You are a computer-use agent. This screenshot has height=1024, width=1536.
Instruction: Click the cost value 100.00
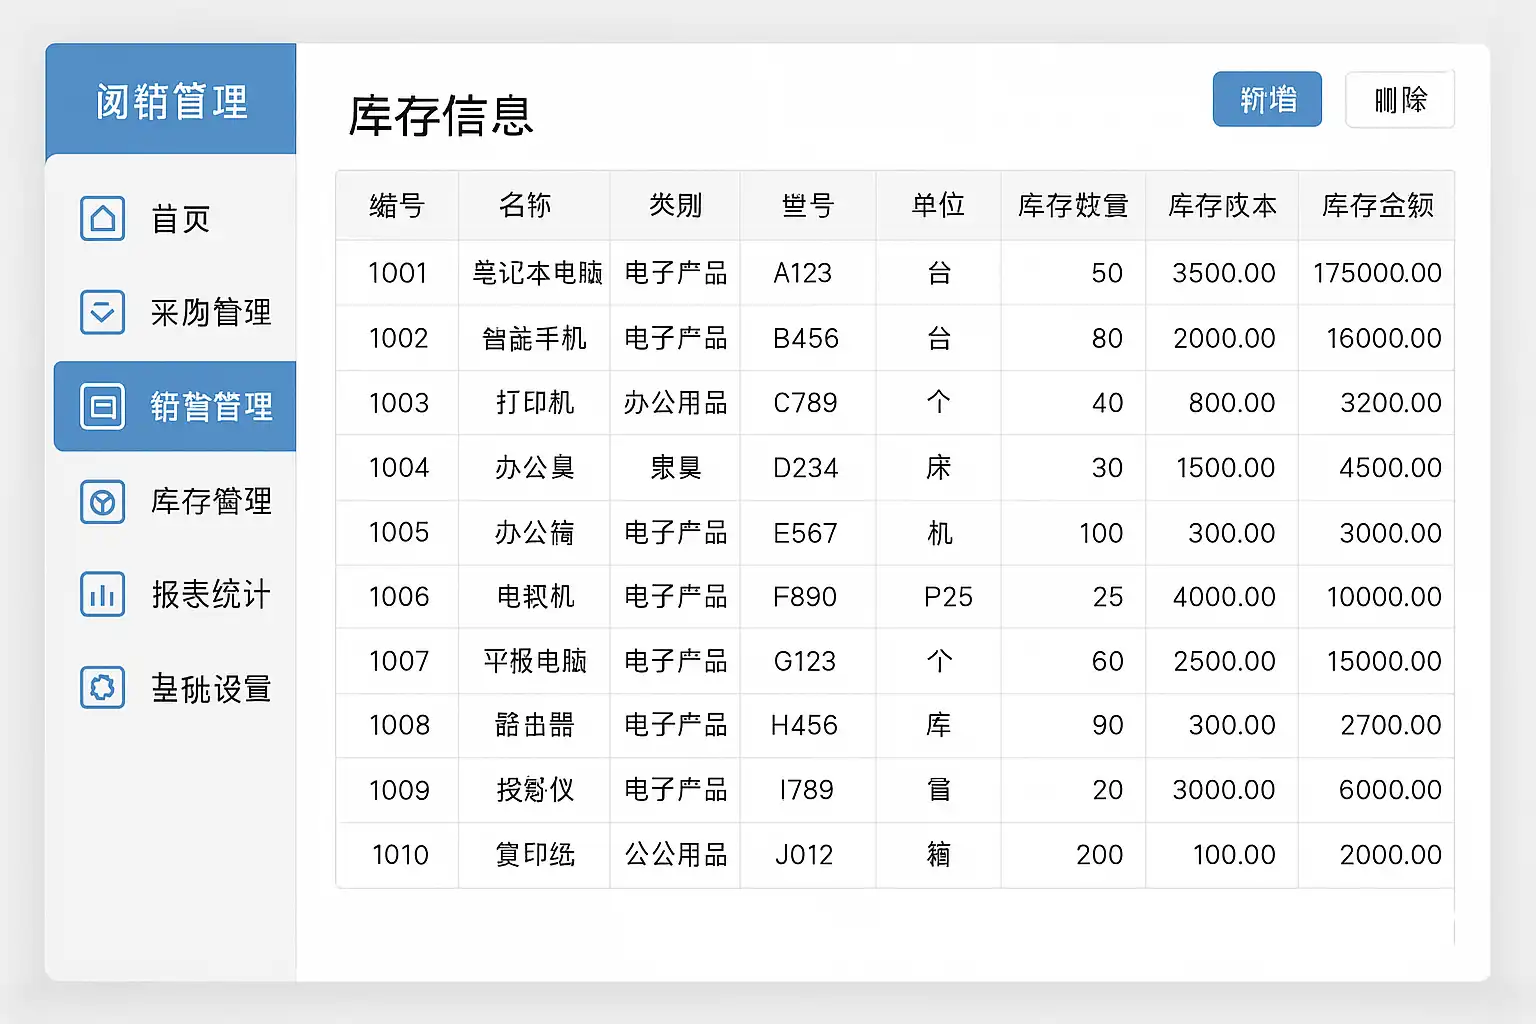pos(1234,855)
